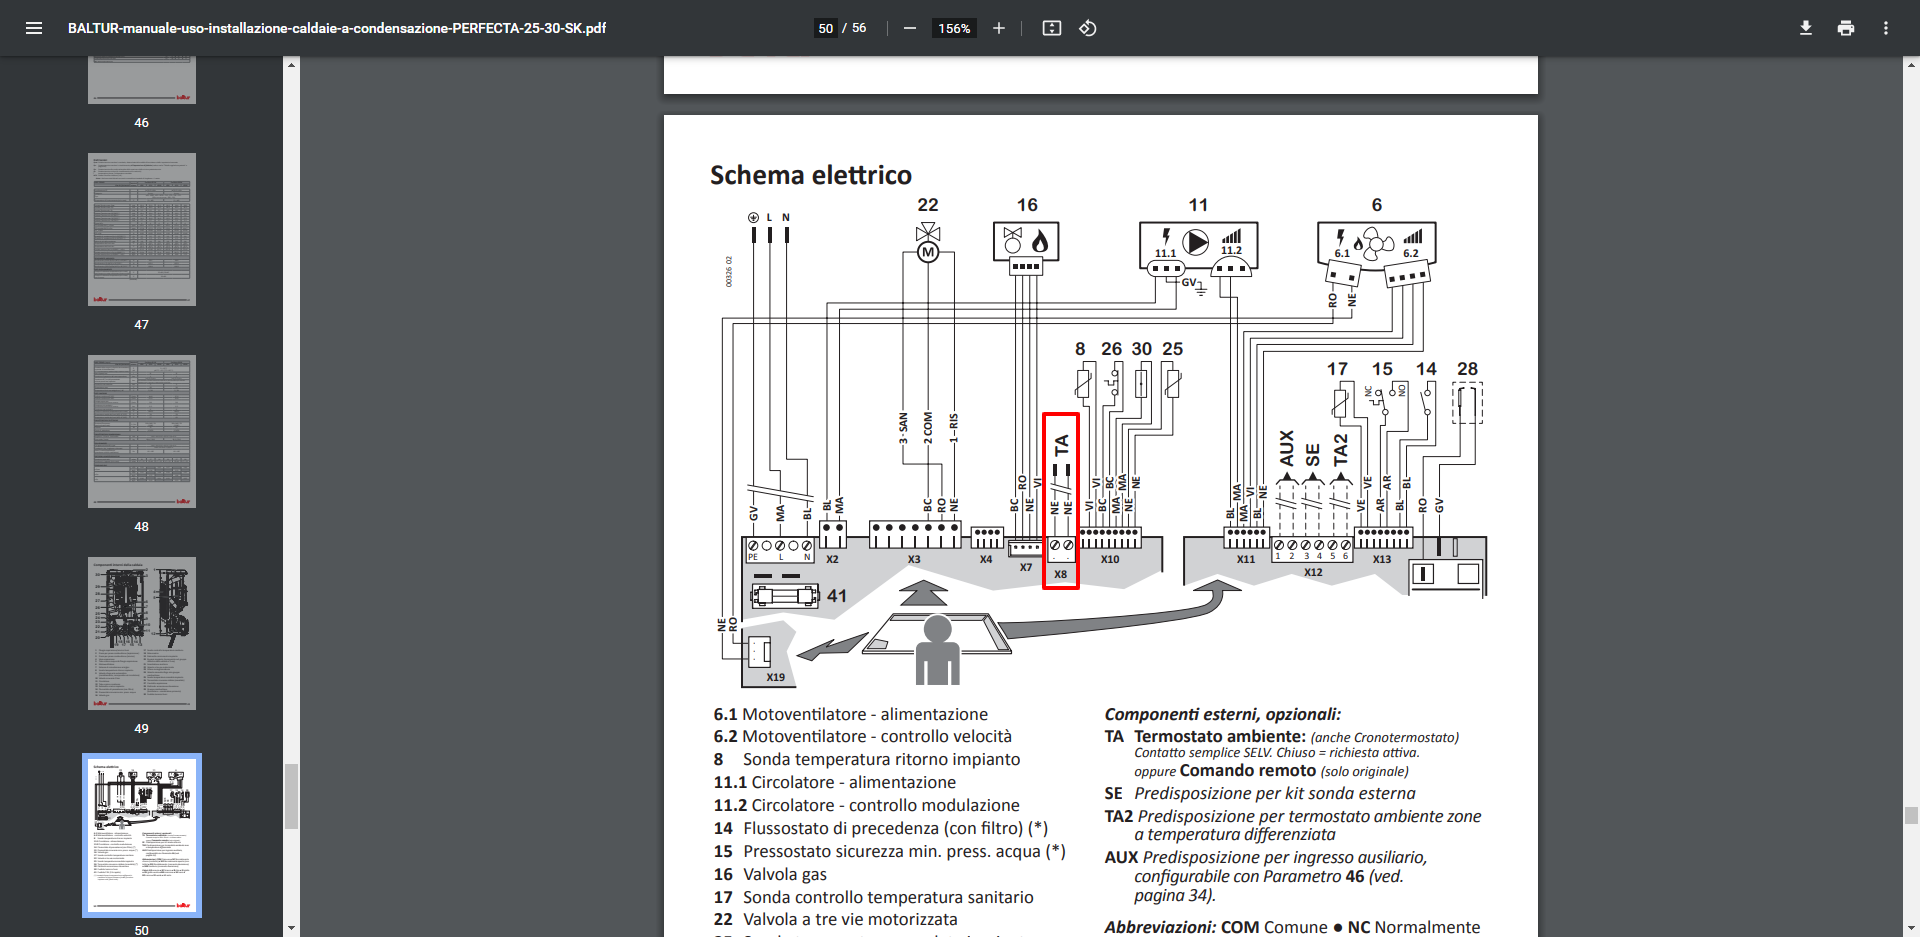The height and width of the screenshot is (937, 1920).
Task: Print the PDF document
Action: point(1846,28)
